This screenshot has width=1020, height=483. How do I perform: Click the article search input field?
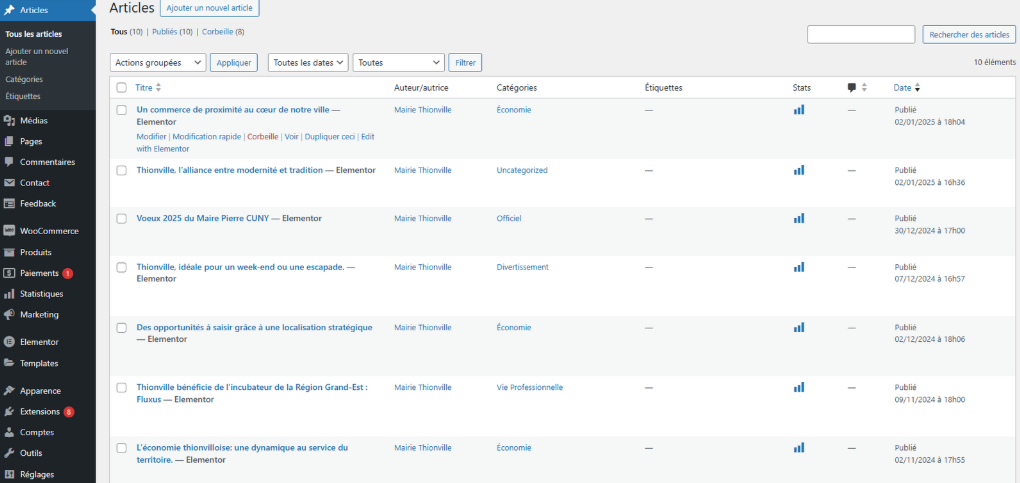pos(861,35)
